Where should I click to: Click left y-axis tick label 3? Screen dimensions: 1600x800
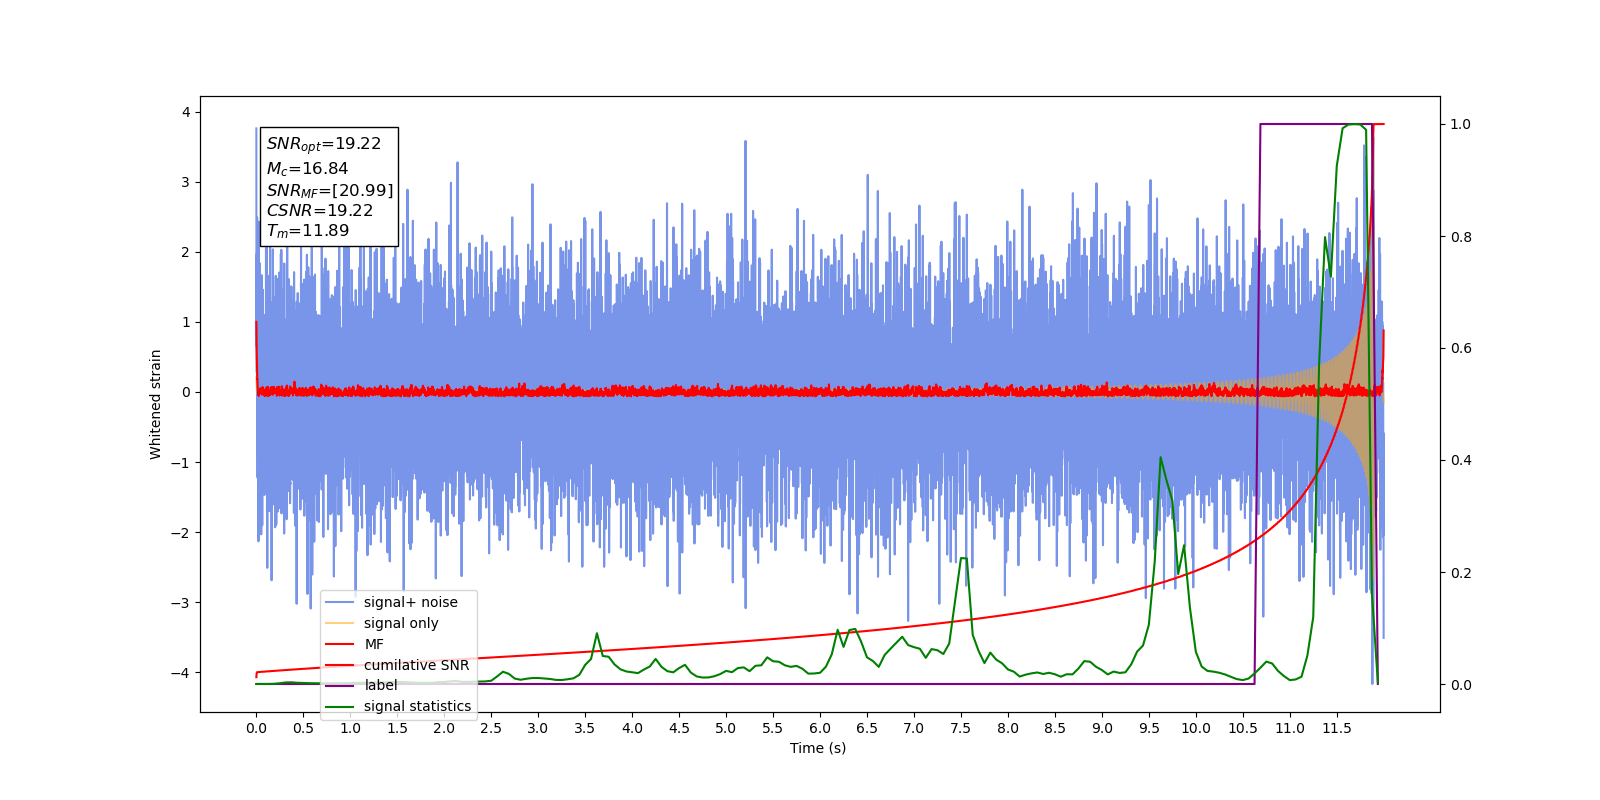click(186, 182)
